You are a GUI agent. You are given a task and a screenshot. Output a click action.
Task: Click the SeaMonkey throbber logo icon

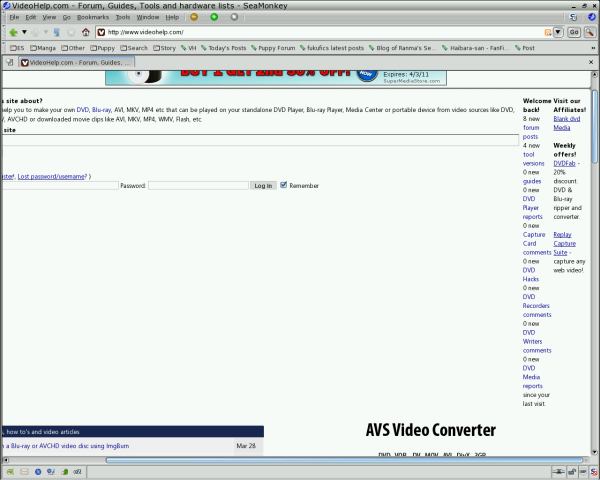pos(592,17)
